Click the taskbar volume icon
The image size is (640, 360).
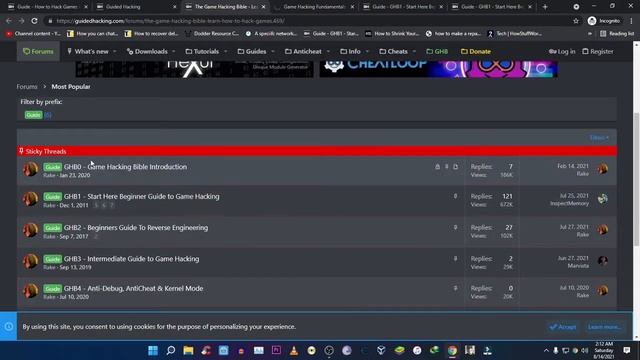[x=584, y=350]
